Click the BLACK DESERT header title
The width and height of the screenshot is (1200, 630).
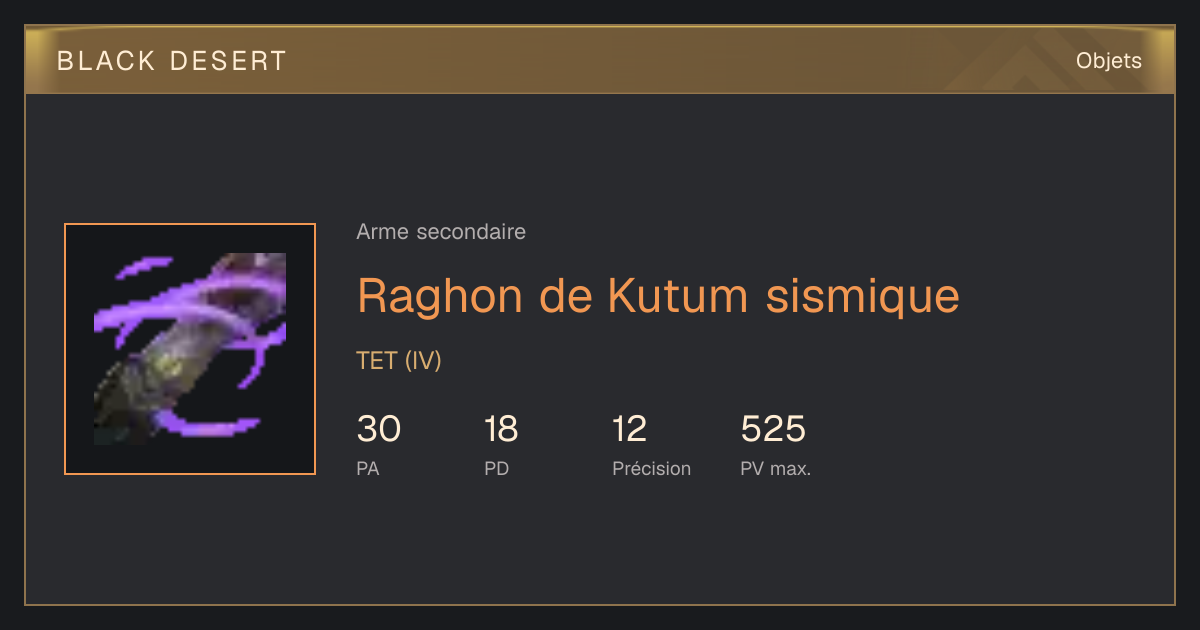tap(172, 61)
